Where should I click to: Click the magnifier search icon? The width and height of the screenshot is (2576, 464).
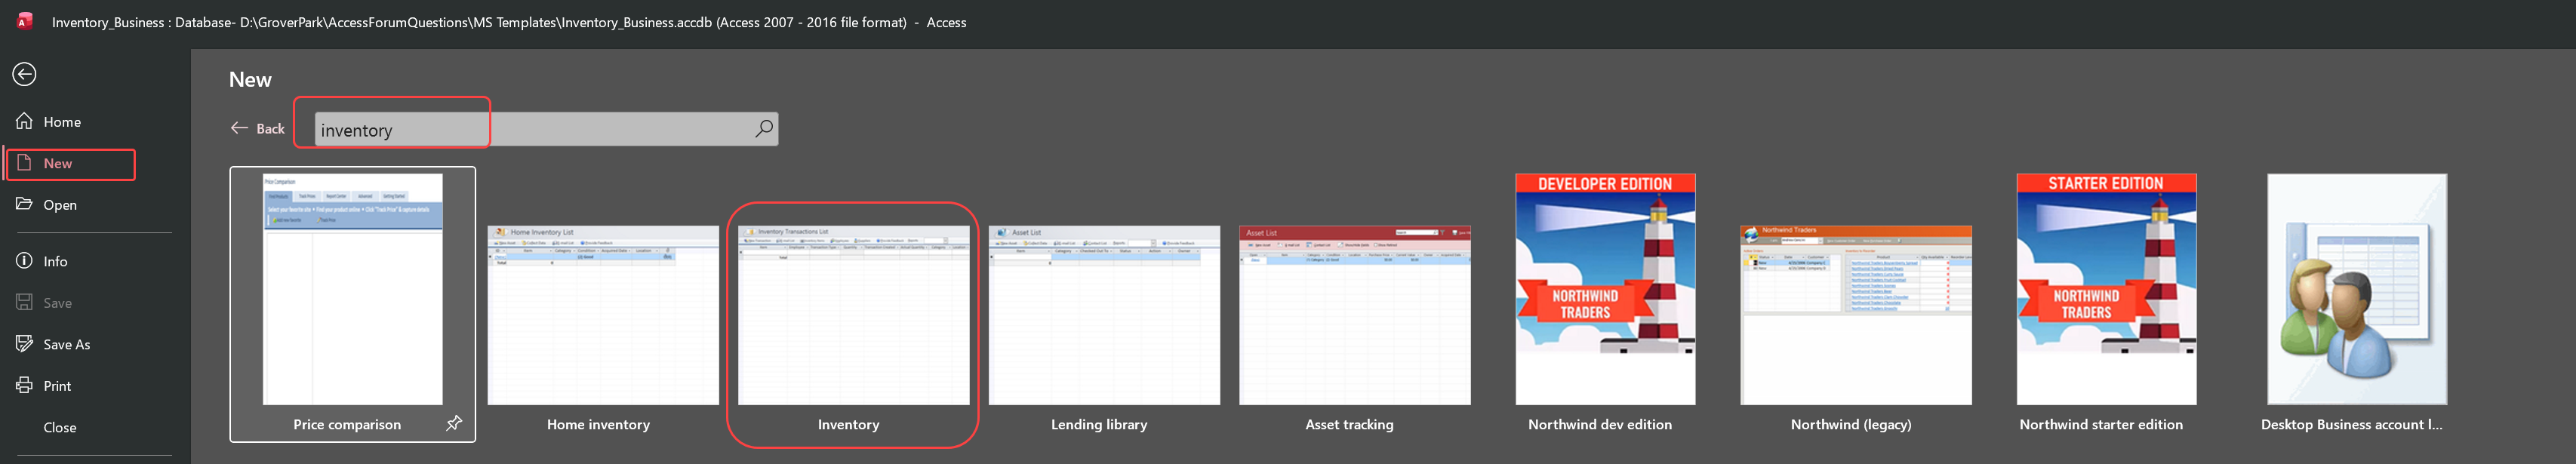763,128
